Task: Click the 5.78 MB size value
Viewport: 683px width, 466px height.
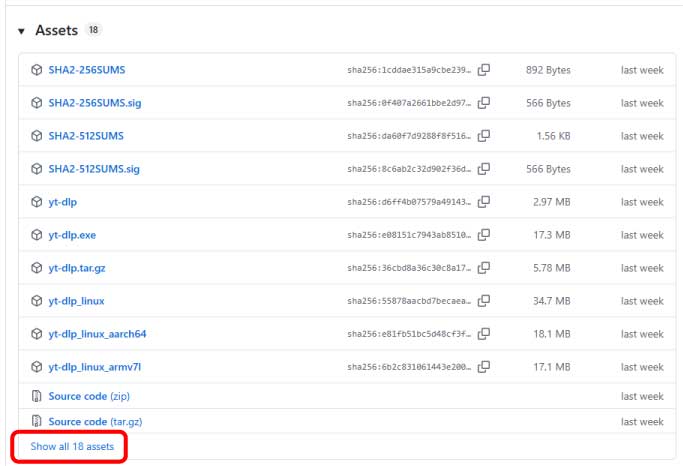Action: [x=551, y=268]
